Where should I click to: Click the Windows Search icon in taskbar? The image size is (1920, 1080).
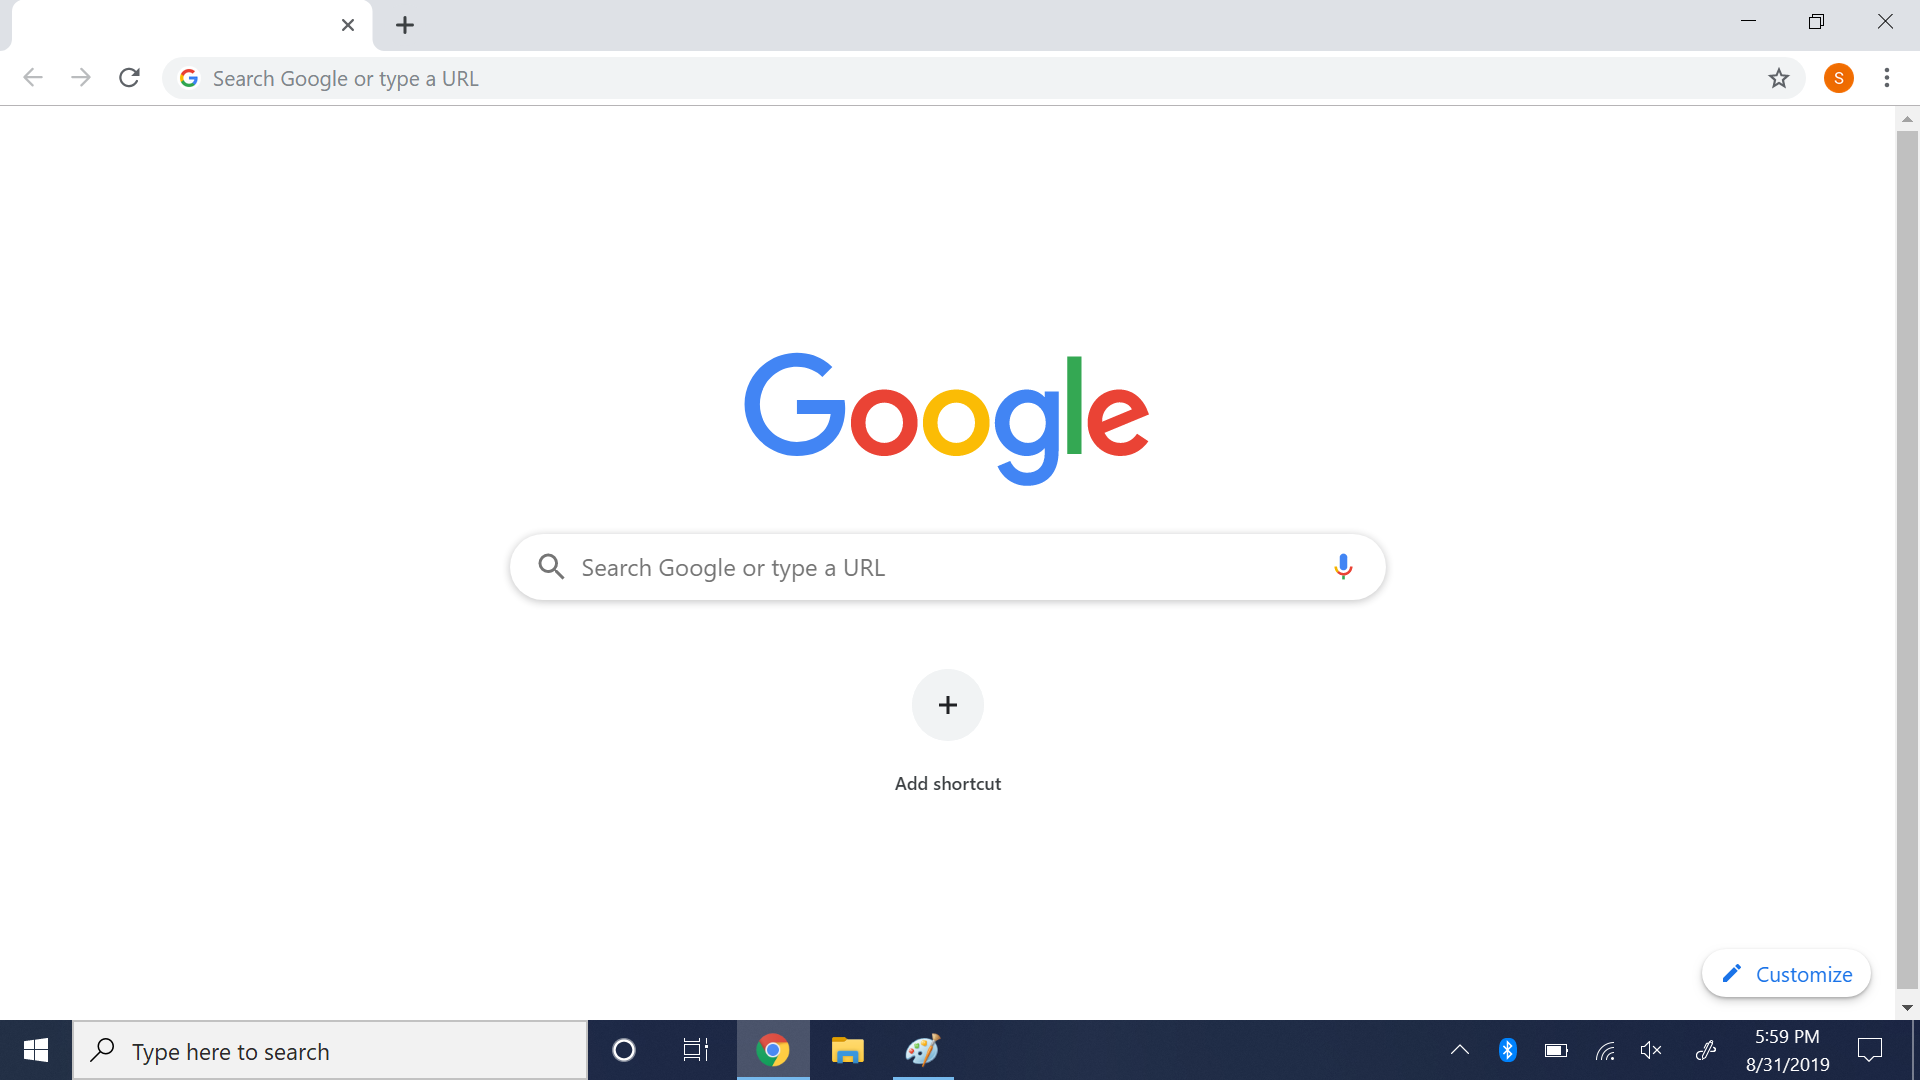coord(103,1051)
